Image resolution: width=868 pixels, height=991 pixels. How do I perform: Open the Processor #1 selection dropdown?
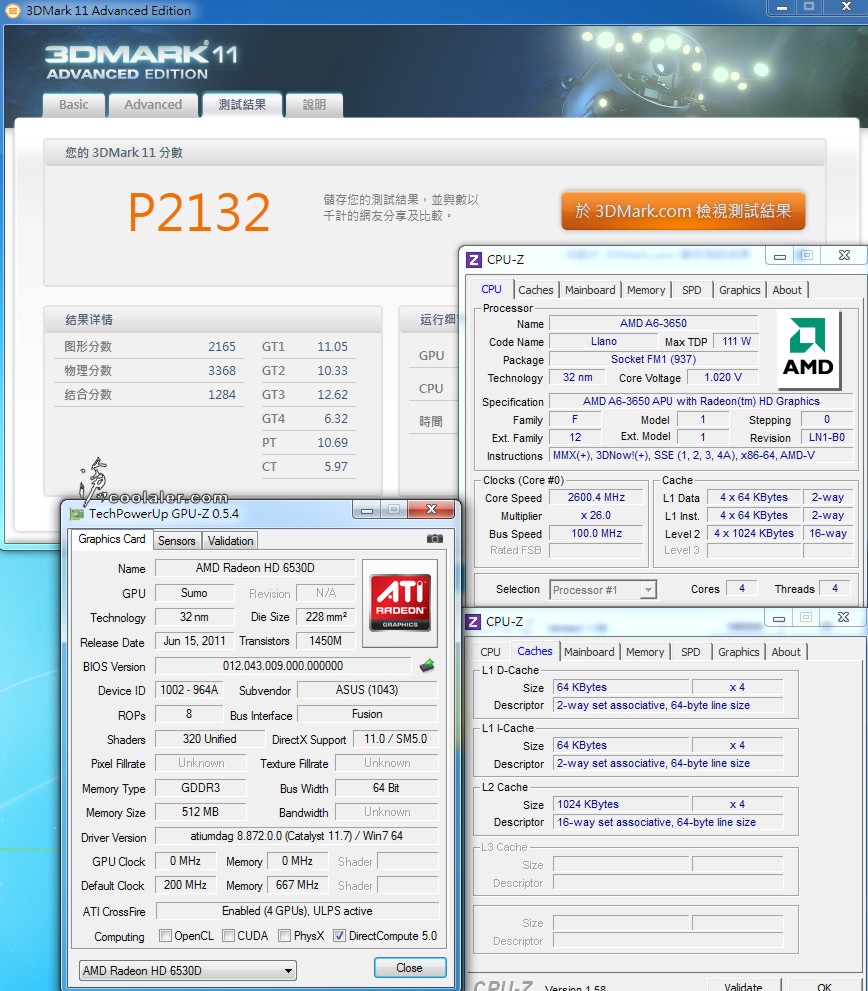(x=603, y=590)
